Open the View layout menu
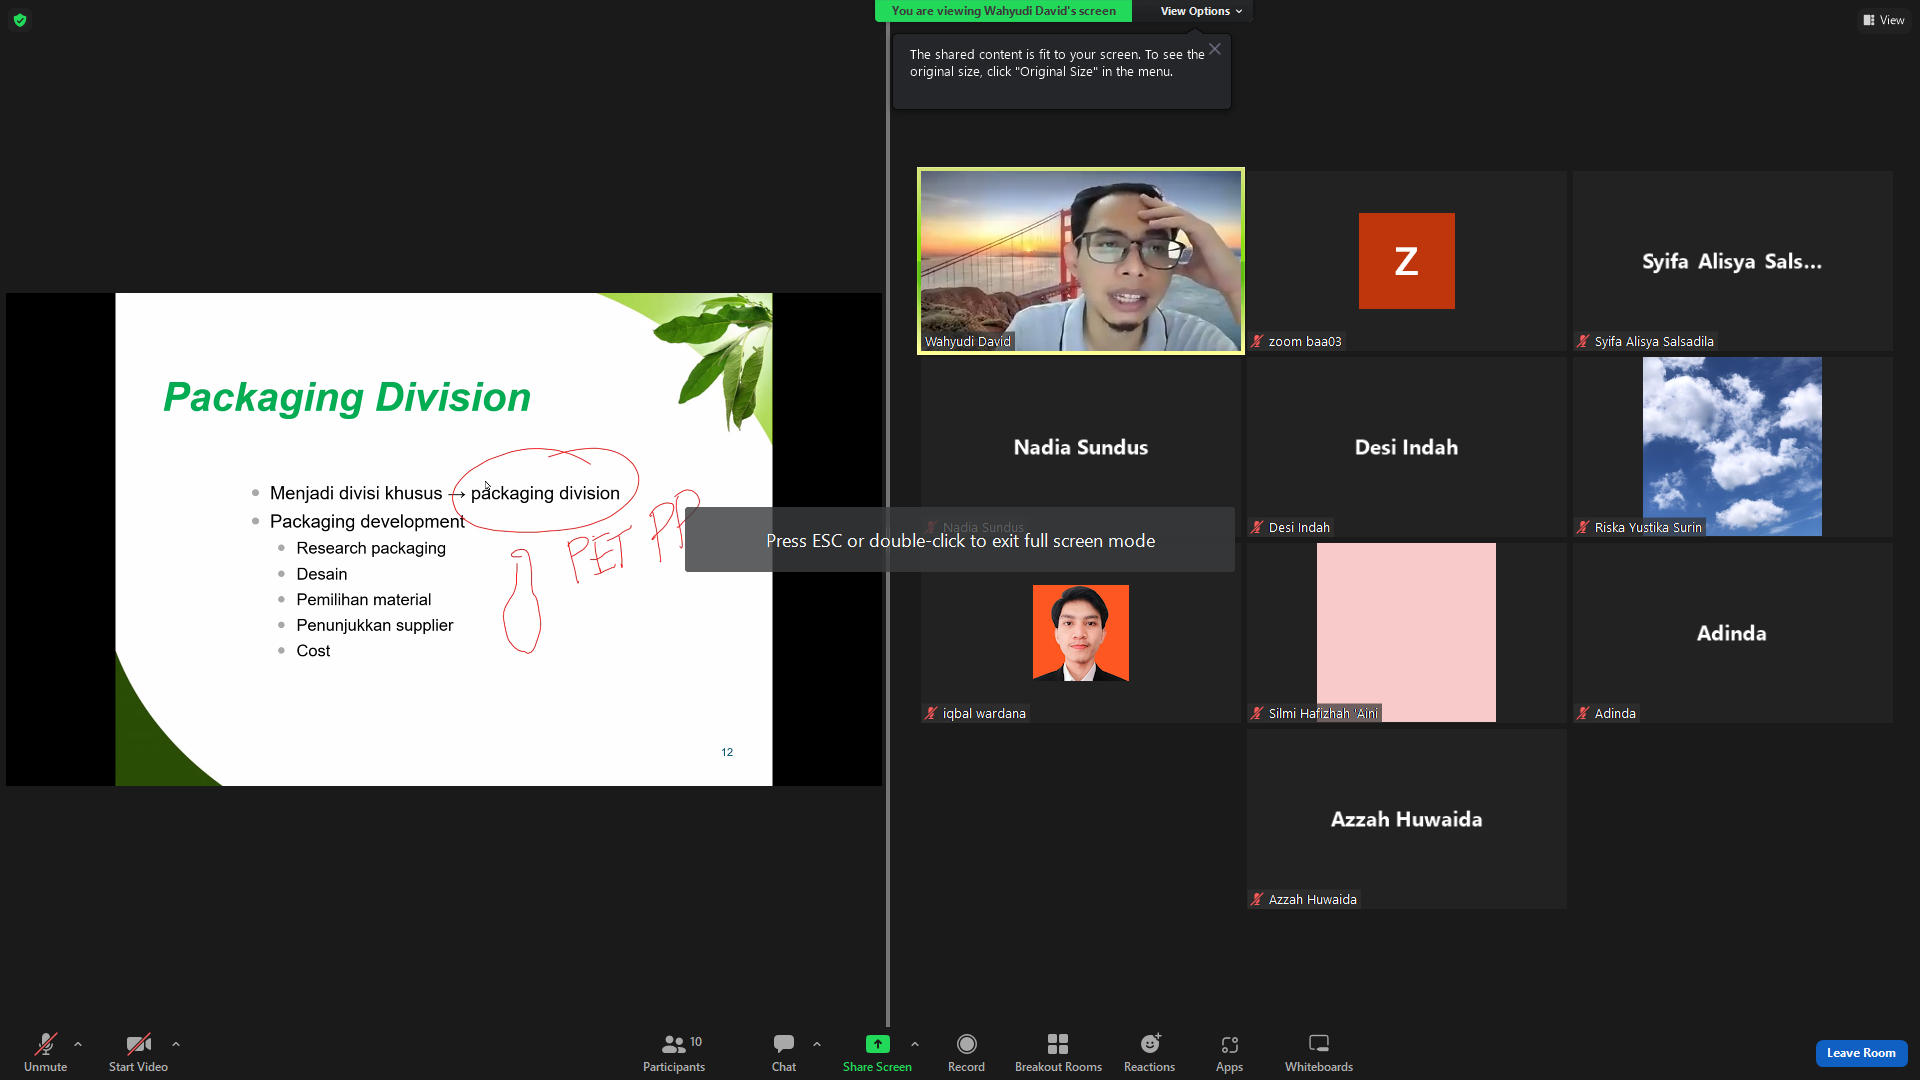This screenshot has width=1920, height=1080. (x=1884, y=20)
